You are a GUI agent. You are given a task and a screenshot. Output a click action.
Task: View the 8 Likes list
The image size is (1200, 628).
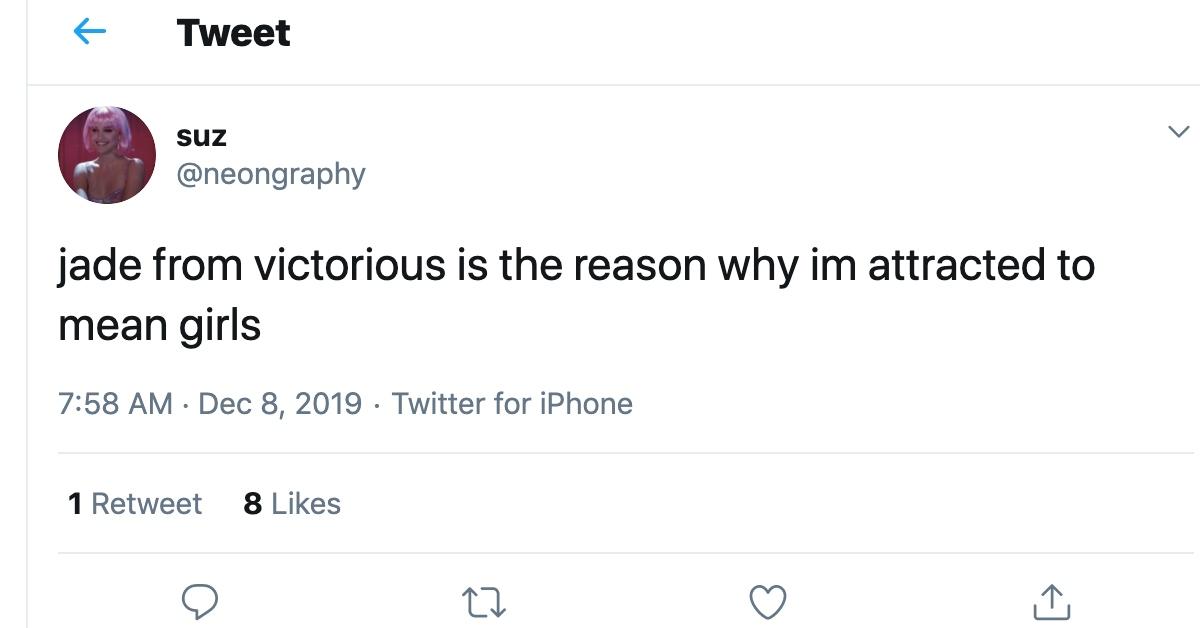(x=292, y=503)
